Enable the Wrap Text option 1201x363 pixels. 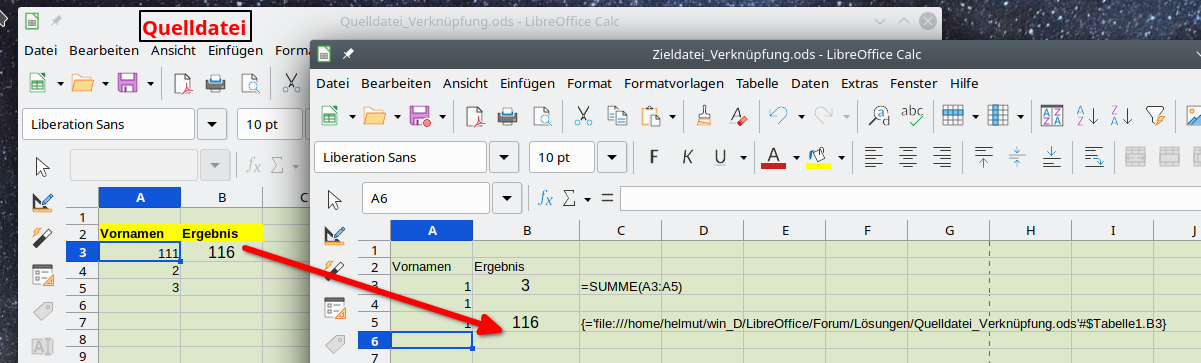[1094, 157]
